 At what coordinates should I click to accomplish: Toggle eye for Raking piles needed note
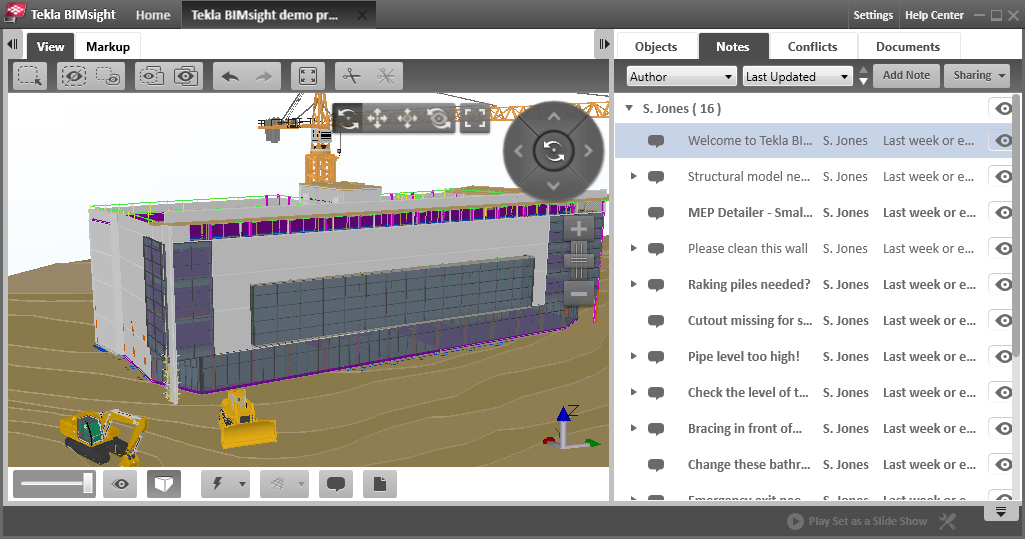pyautogui.click(x=1003, y=284)
